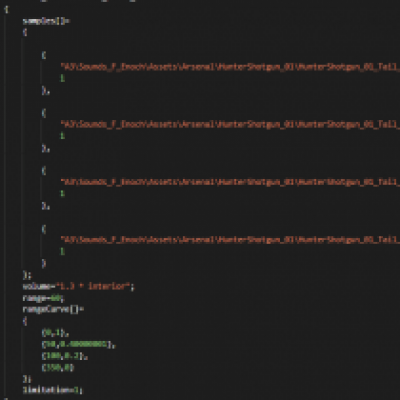
Task: Click the {0,1} rangeCurve entry
Action: [55, 333]
